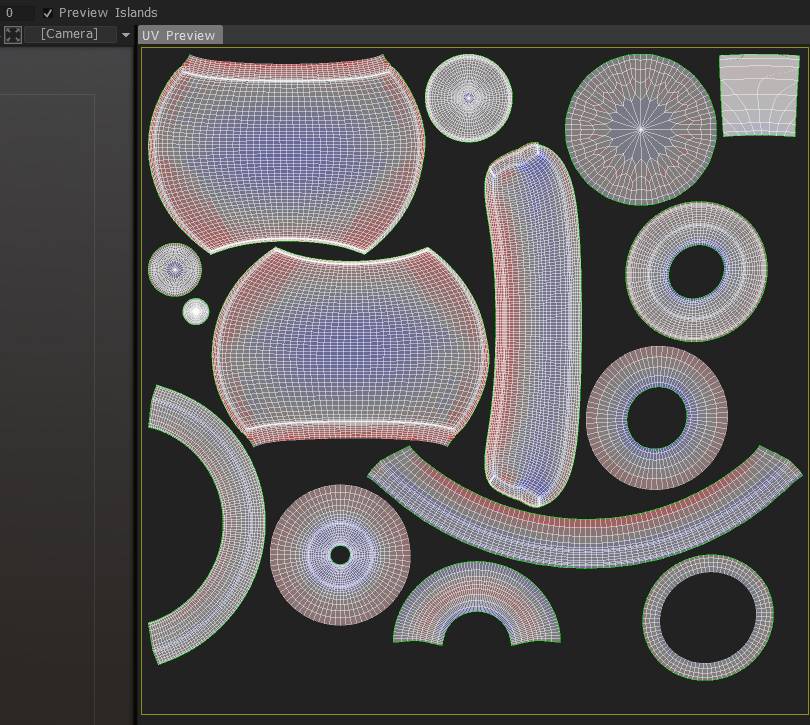Screen dimensions: 810x725
Task: Click the [Camera] view selector field
Action: click(x=69, y=35)
